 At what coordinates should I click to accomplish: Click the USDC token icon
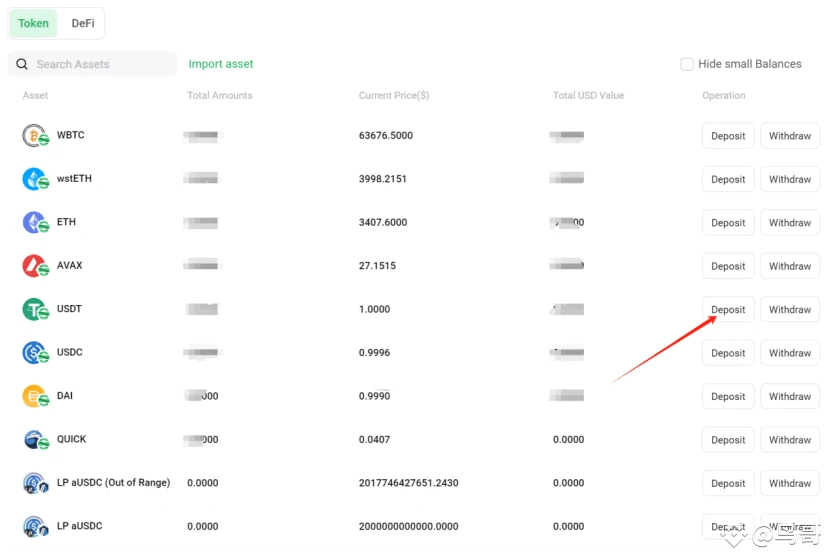(x=35, y=352)
